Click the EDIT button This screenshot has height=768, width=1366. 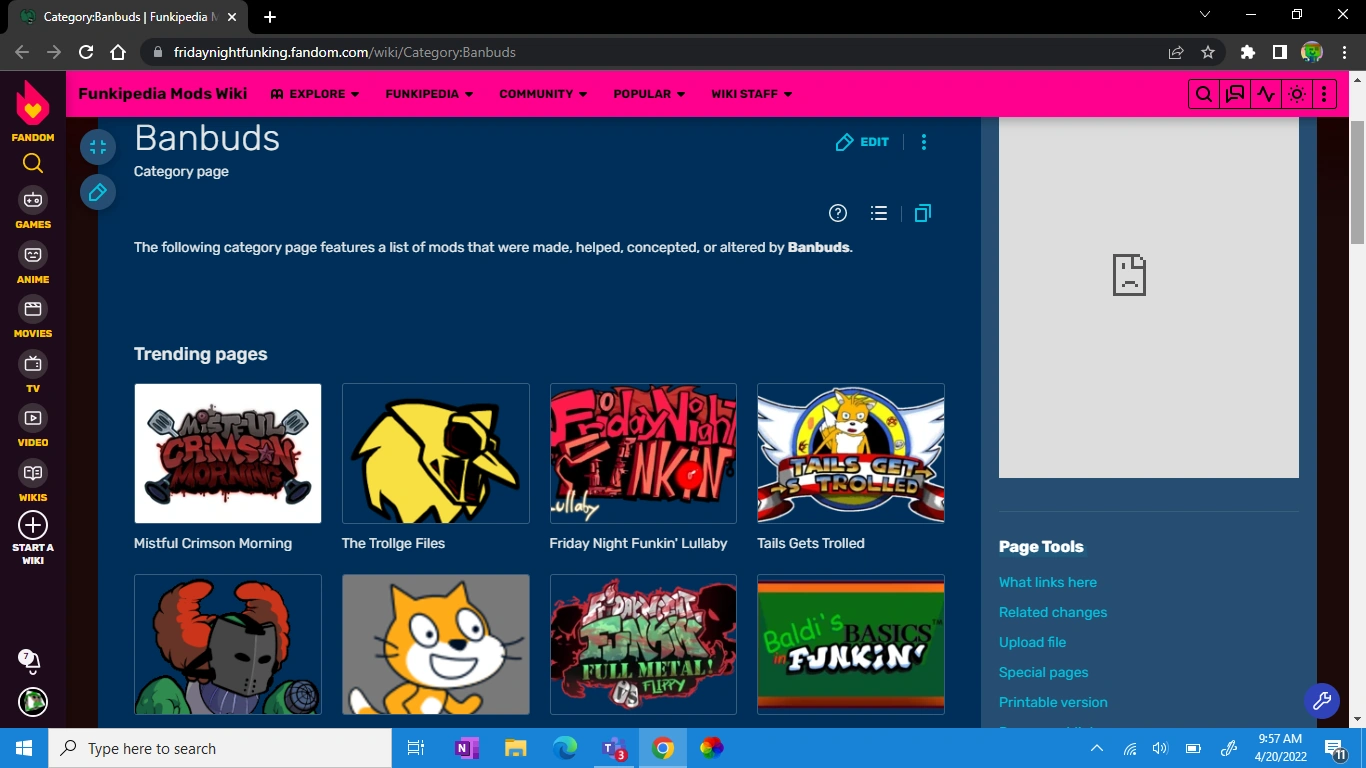pos(861,141)
